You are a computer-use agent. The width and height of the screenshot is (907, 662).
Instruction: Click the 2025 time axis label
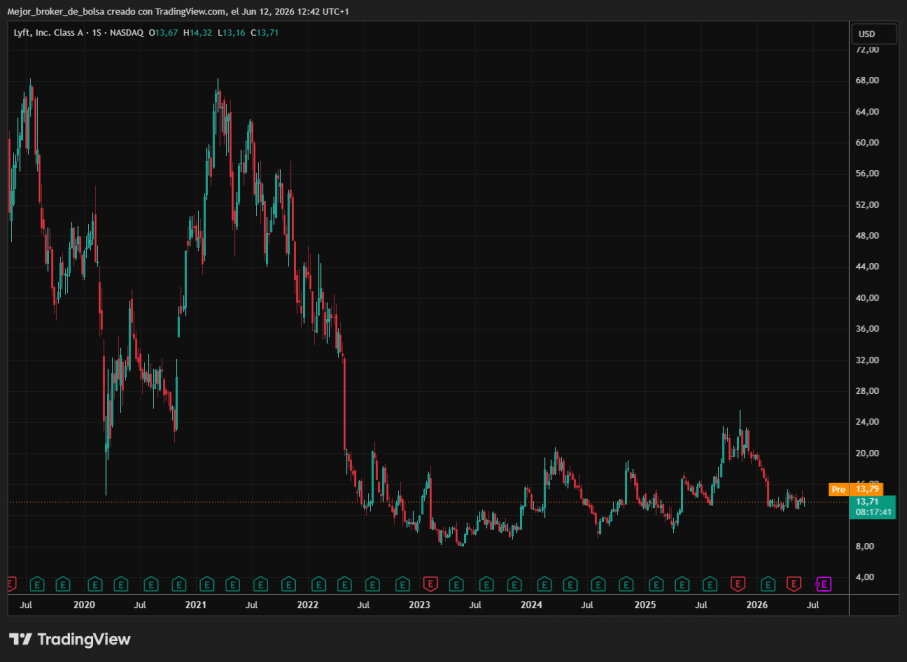645,605
